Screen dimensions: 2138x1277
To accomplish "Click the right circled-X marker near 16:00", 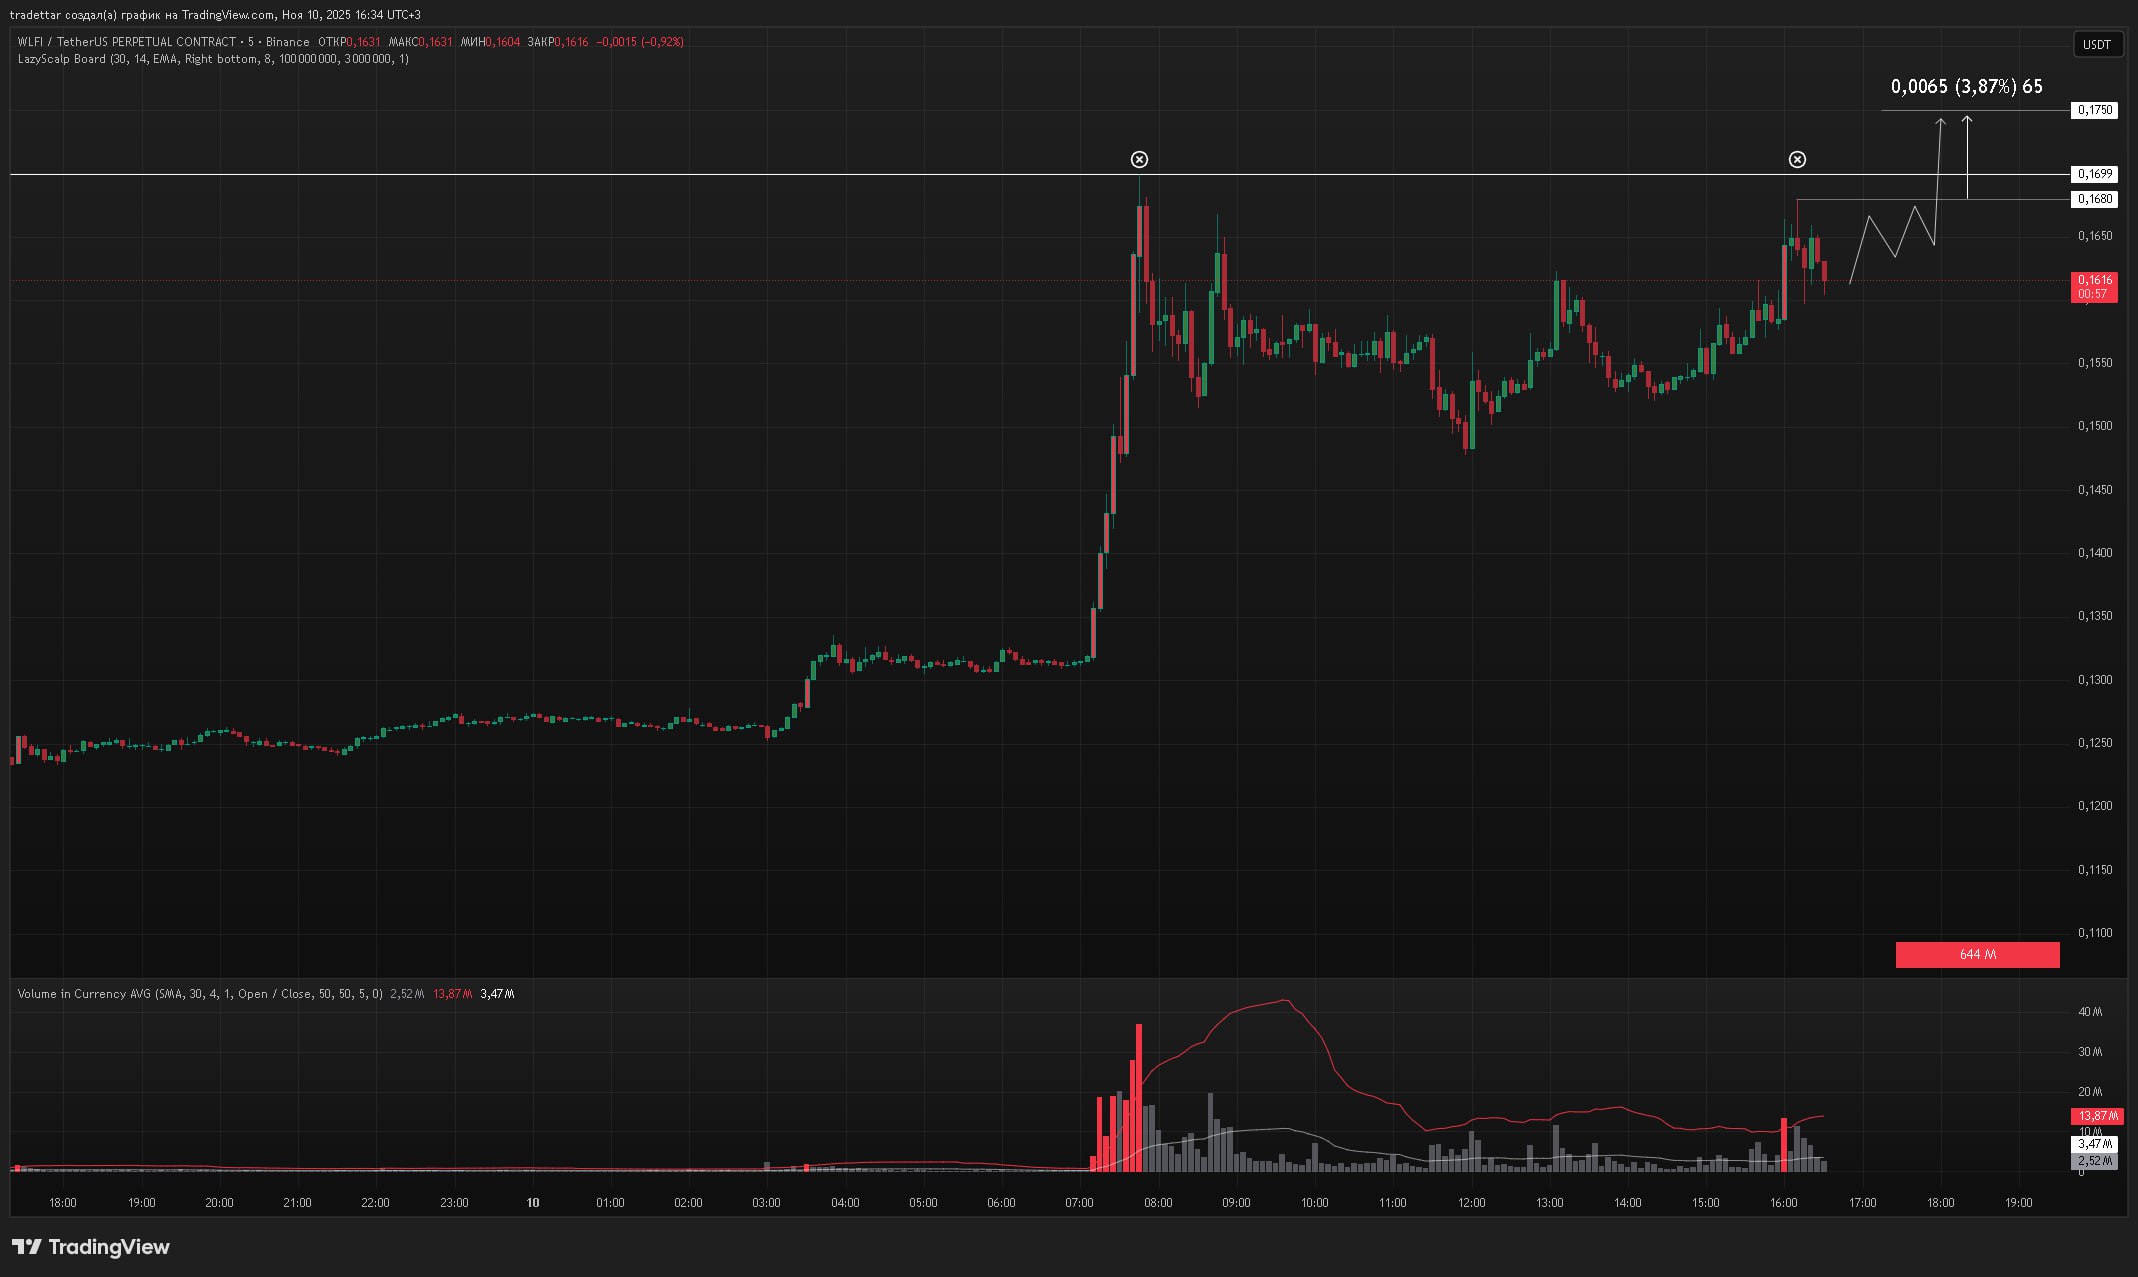I will point(1797,160).
